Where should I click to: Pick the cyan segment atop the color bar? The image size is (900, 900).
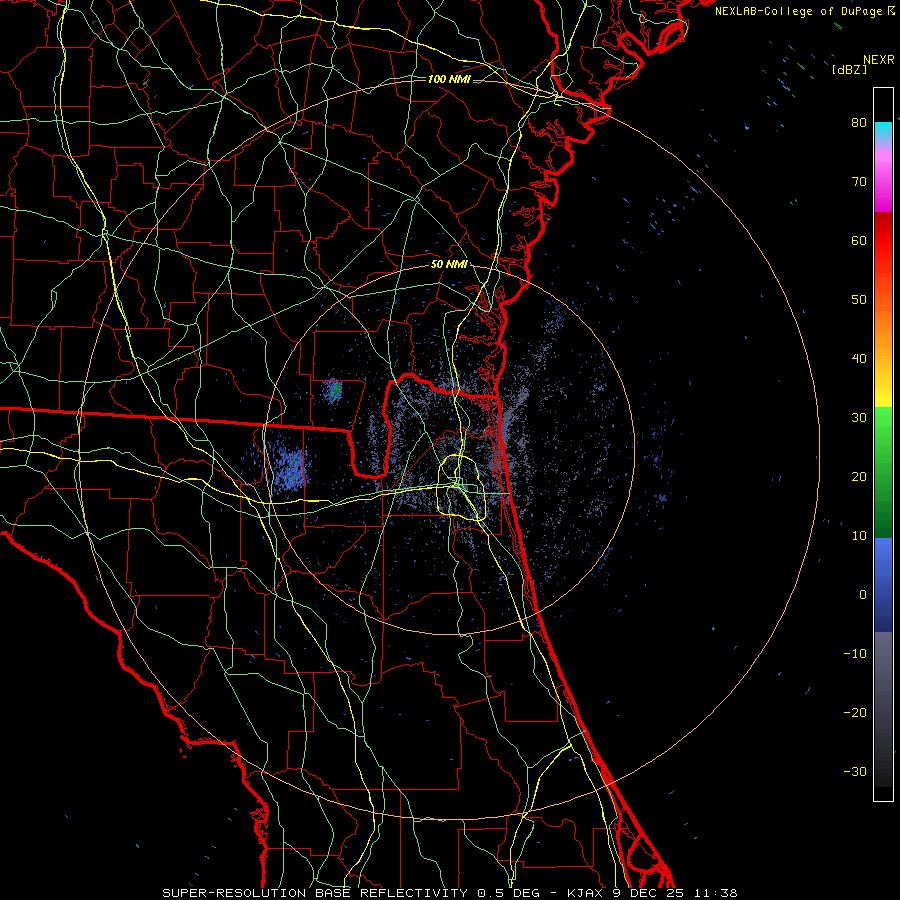click(x=883, y=133)
